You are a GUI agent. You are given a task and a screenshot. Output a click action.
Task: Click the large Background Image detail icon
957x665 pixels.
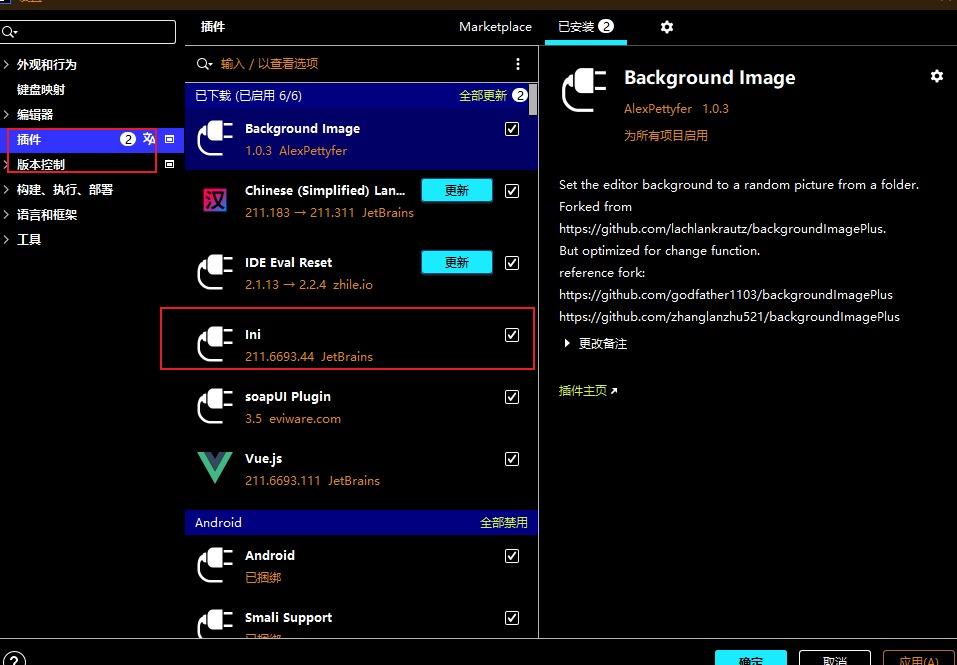[584, 90]
